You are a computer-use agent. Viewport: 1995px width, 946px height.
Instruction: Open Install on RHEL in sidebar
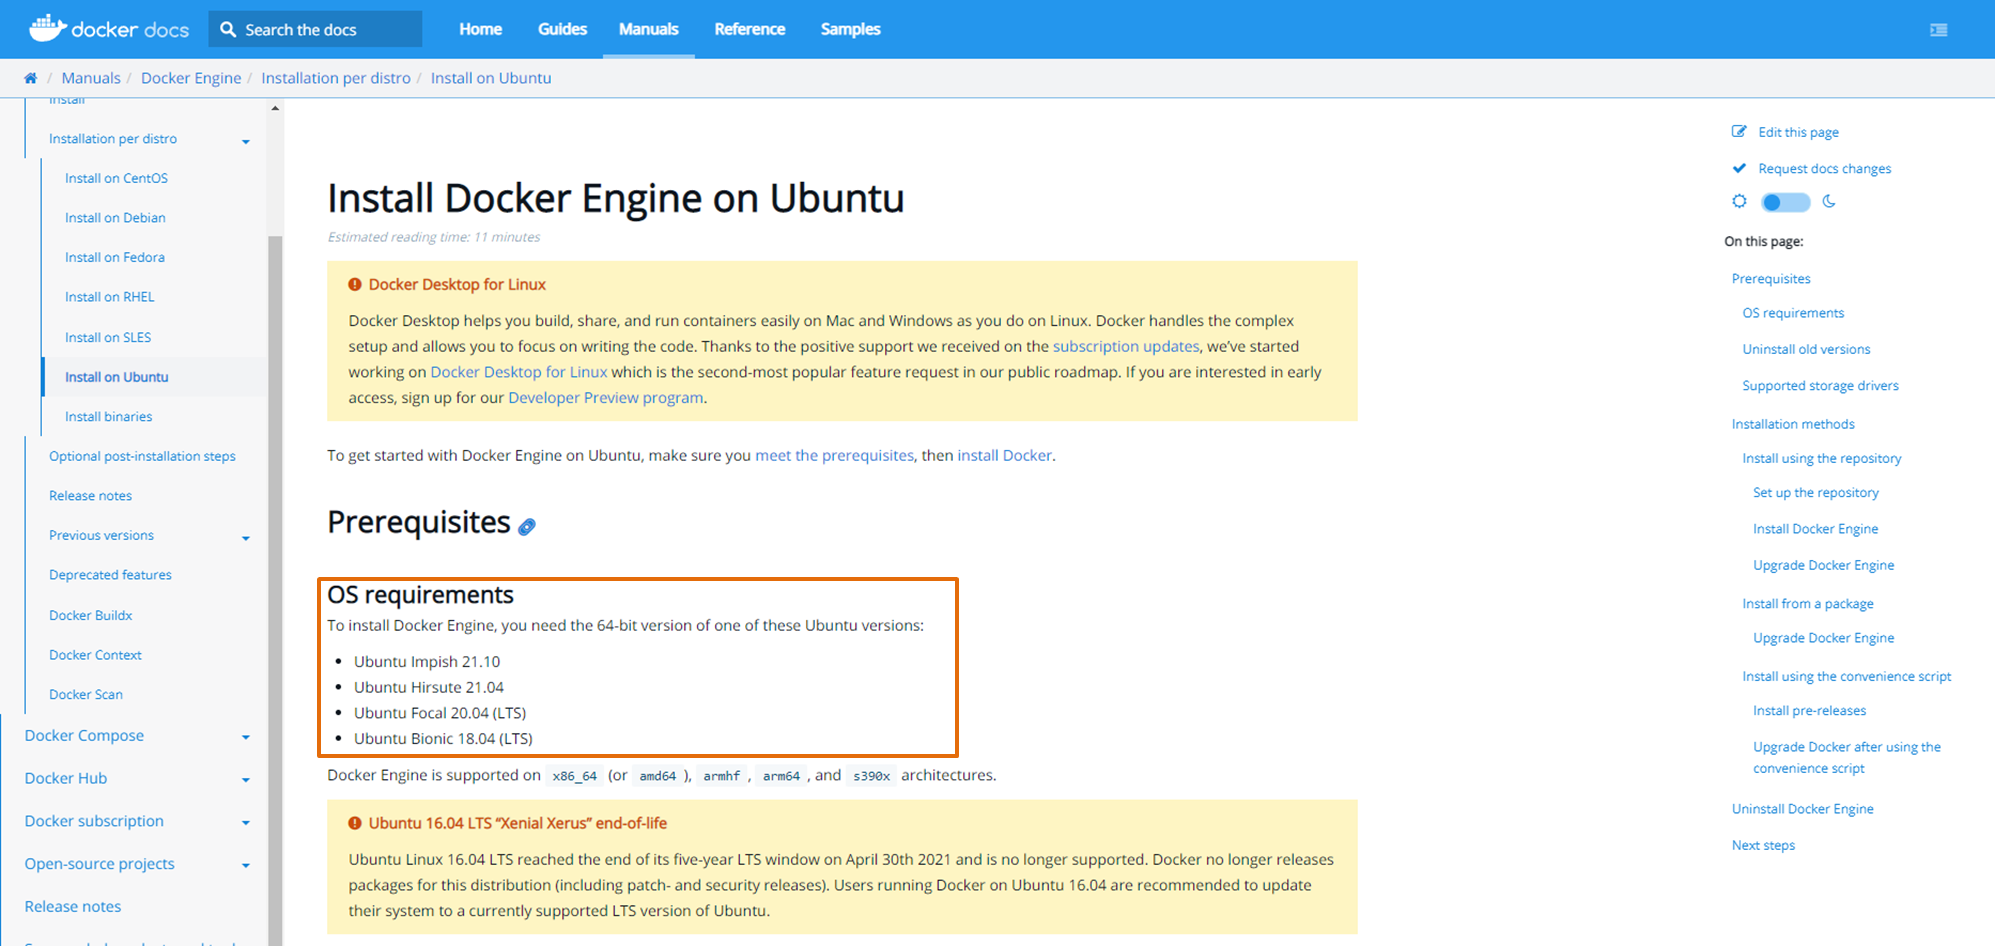(110, 297)
